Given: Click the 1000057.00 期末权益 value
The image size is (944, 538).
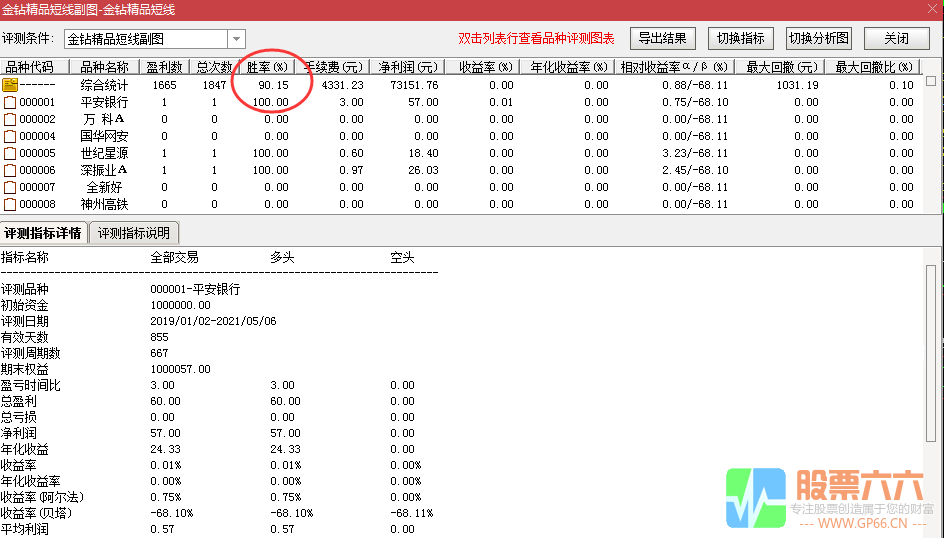Looking at the screenshot, I should pos(181,369).
